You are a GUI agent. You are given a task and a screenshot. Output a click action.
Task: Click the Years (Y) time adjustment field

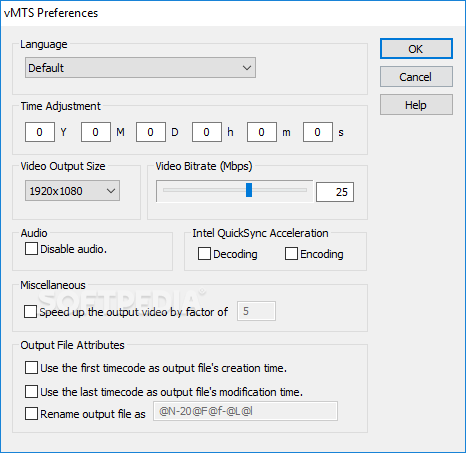[x=40, y=132]
